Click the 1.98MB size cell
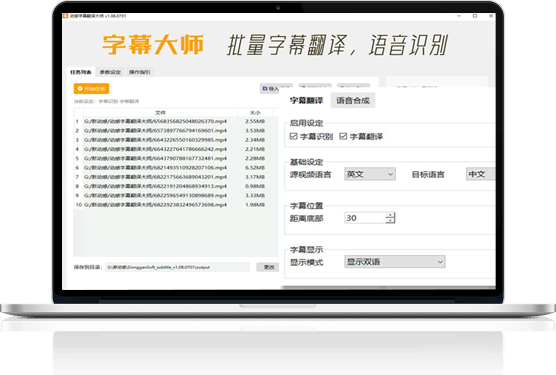This screenshot has height=375, width=556. tap(255, 205)
